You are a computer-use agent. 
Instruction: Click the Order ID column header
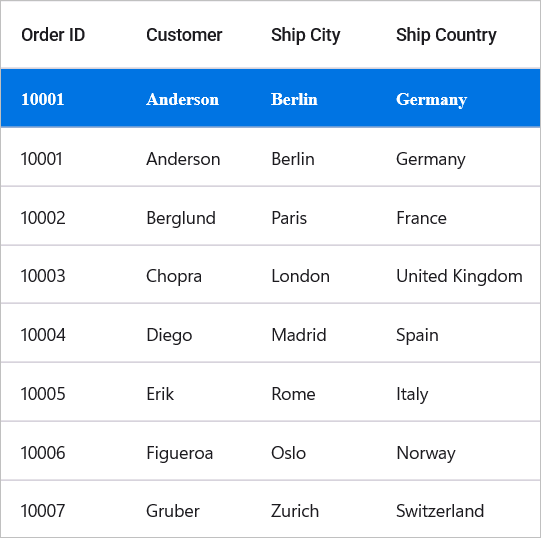pyautogui.click(x=53, y=35)
